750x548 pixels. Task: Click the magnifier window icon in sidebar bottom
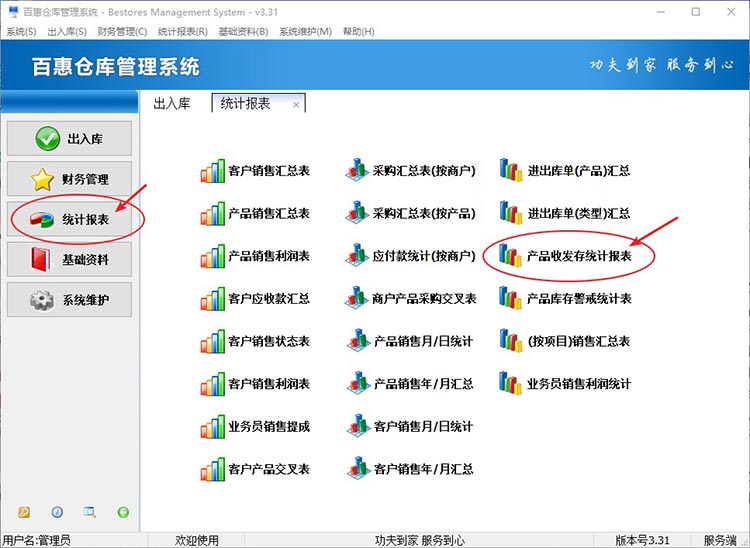[89, 512]
